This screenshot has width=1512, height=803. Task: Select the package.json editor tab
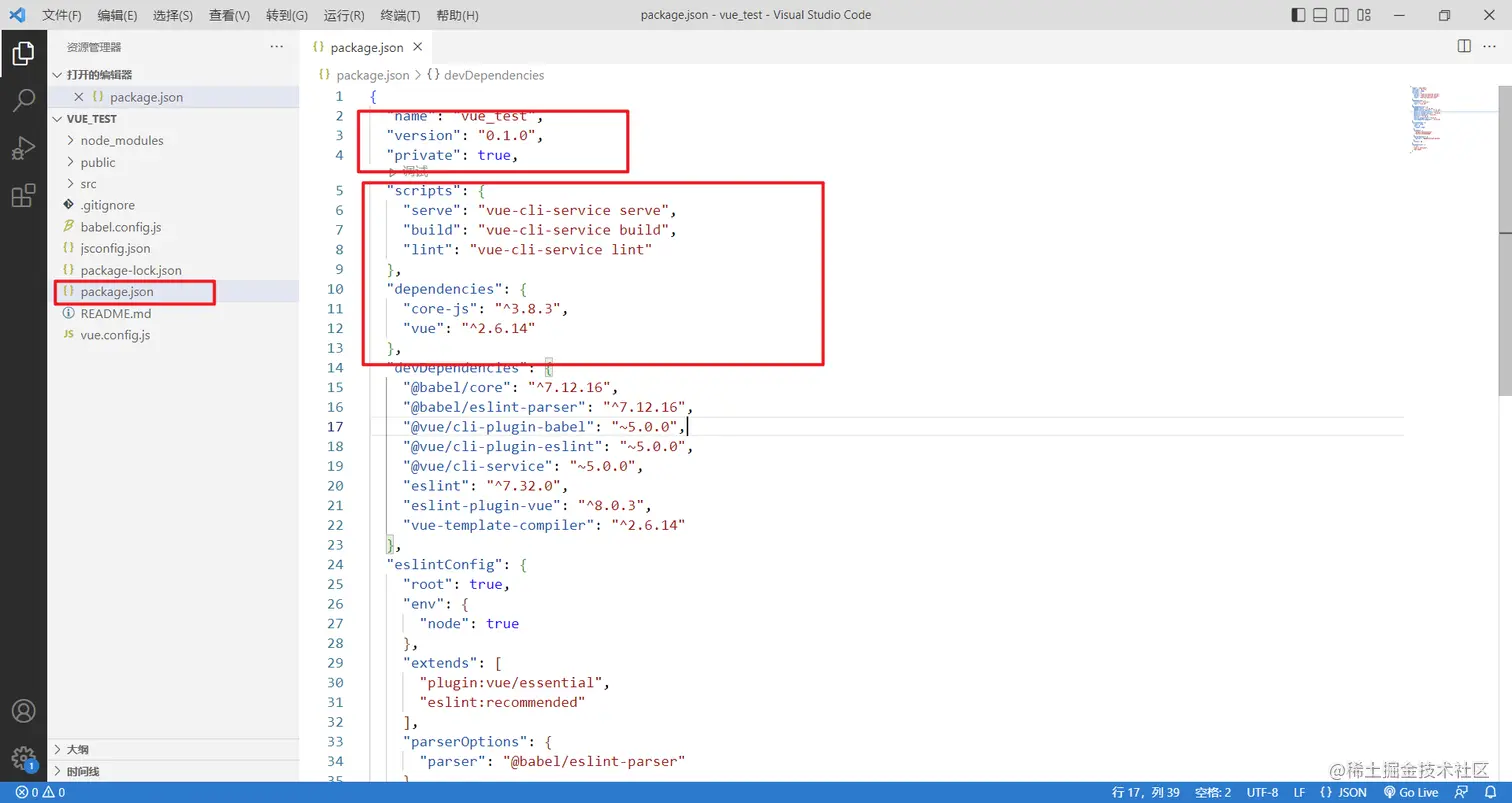(x=368, y=47)
